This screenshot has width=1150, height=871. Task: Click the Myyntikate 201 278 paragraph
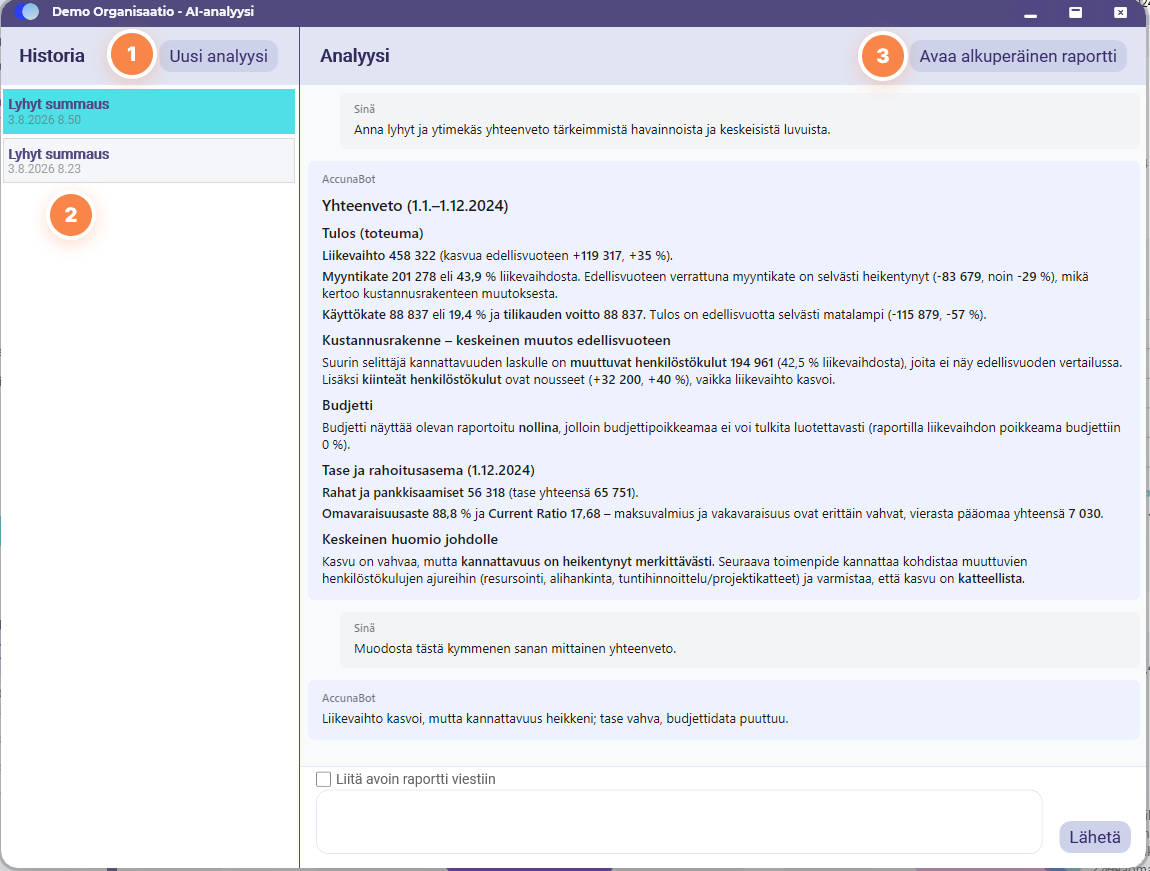(706, 285)
